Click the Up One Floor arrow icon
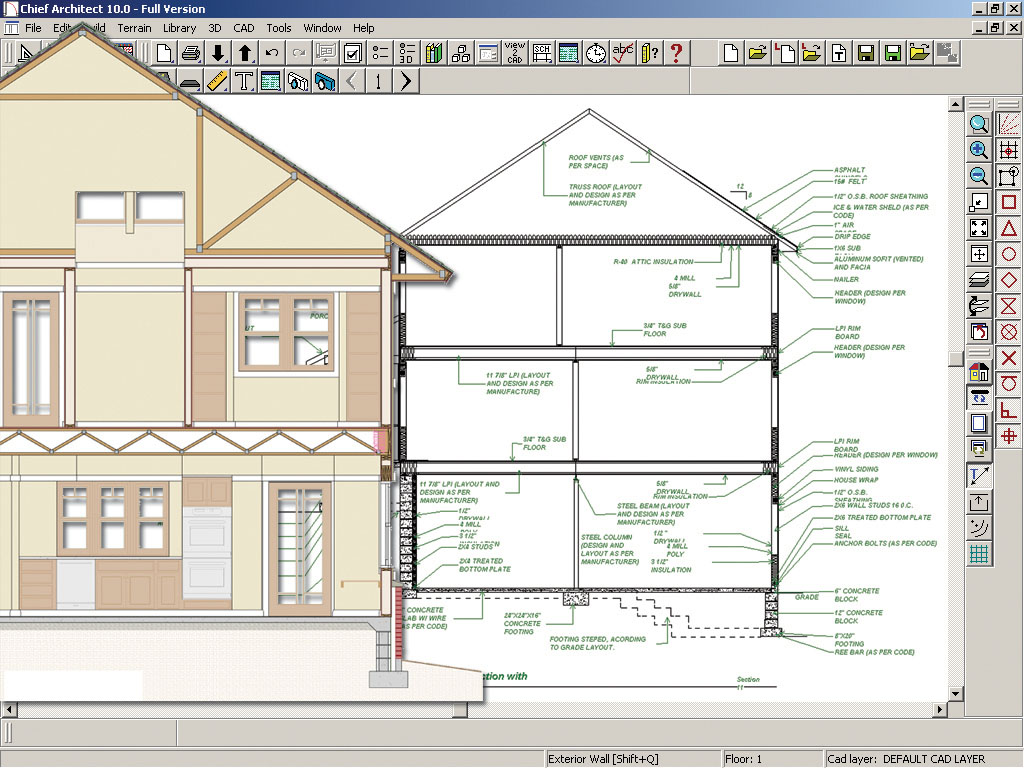Screen dimensions: 1024x768 pyautogui.click(x=245, y=54)
